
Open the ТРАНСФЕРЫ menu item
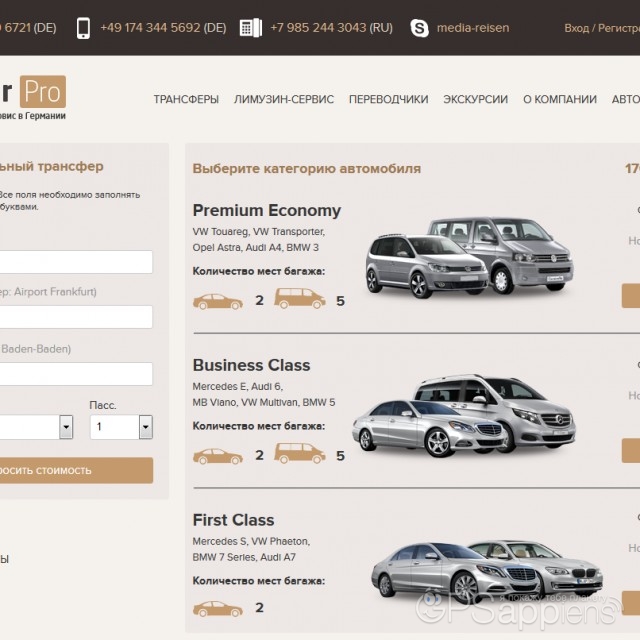pyautogui.click(x=186, y=99)
